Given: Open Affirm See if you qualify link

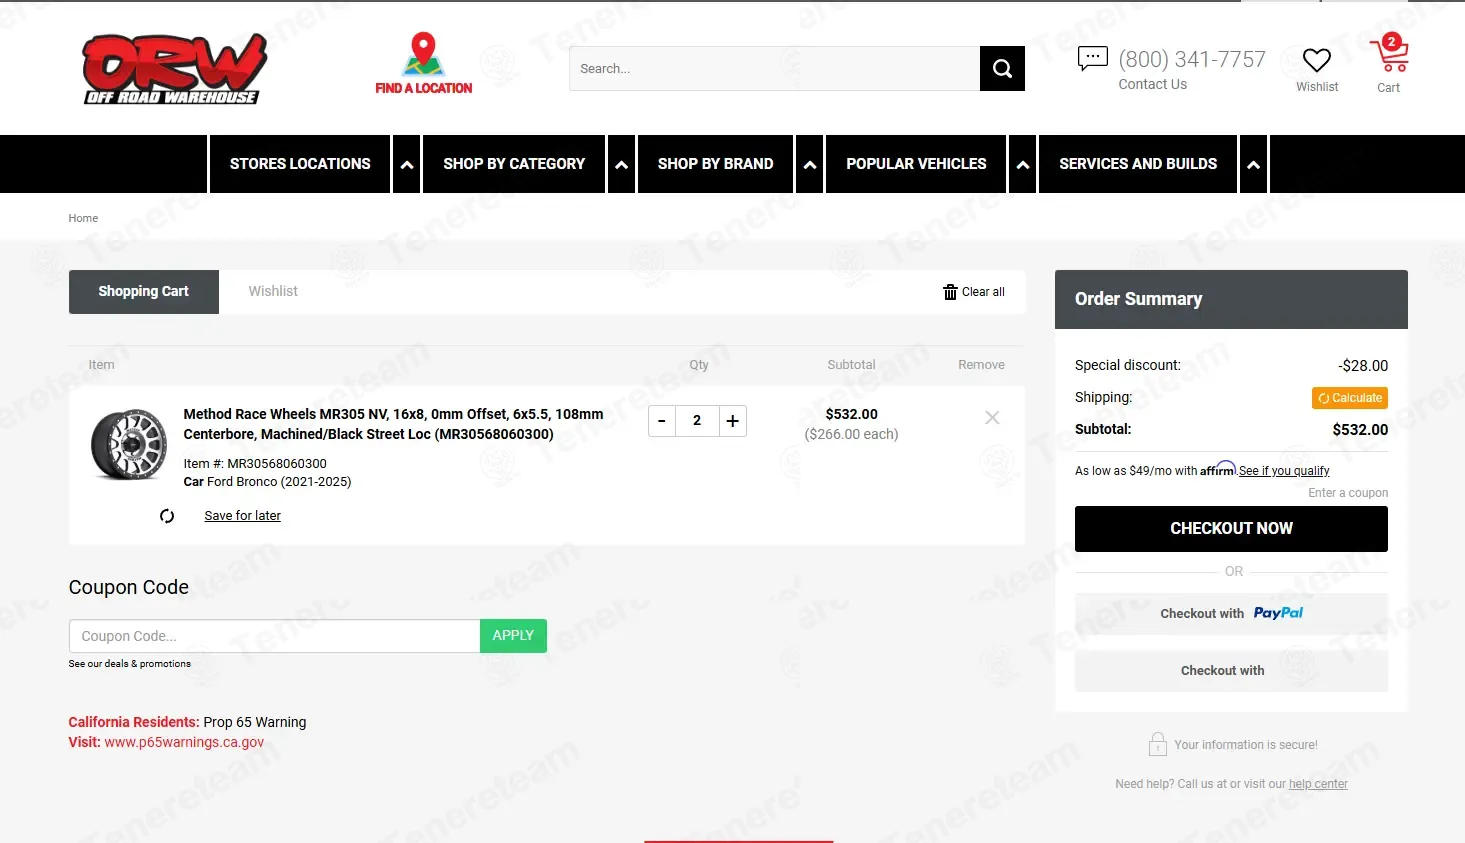Looking at the screenshot, I should [1284, 471].
